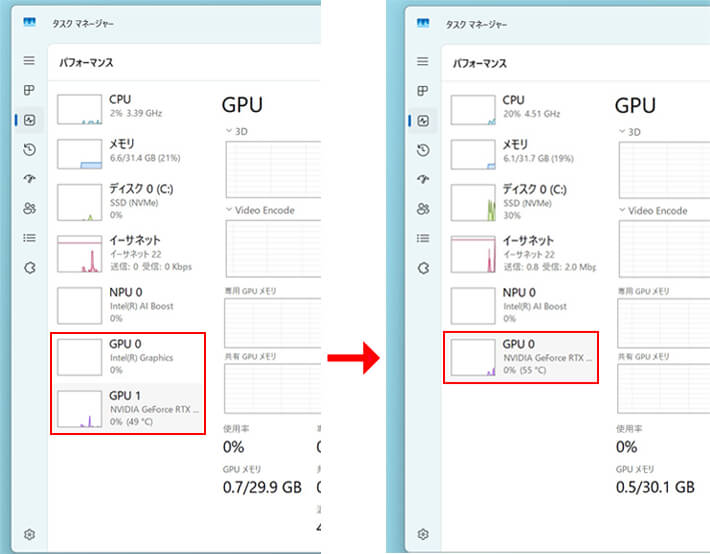Select CPU 2% 3.39 GHz in left window
710x554 pixels.
tap(128, 109)
